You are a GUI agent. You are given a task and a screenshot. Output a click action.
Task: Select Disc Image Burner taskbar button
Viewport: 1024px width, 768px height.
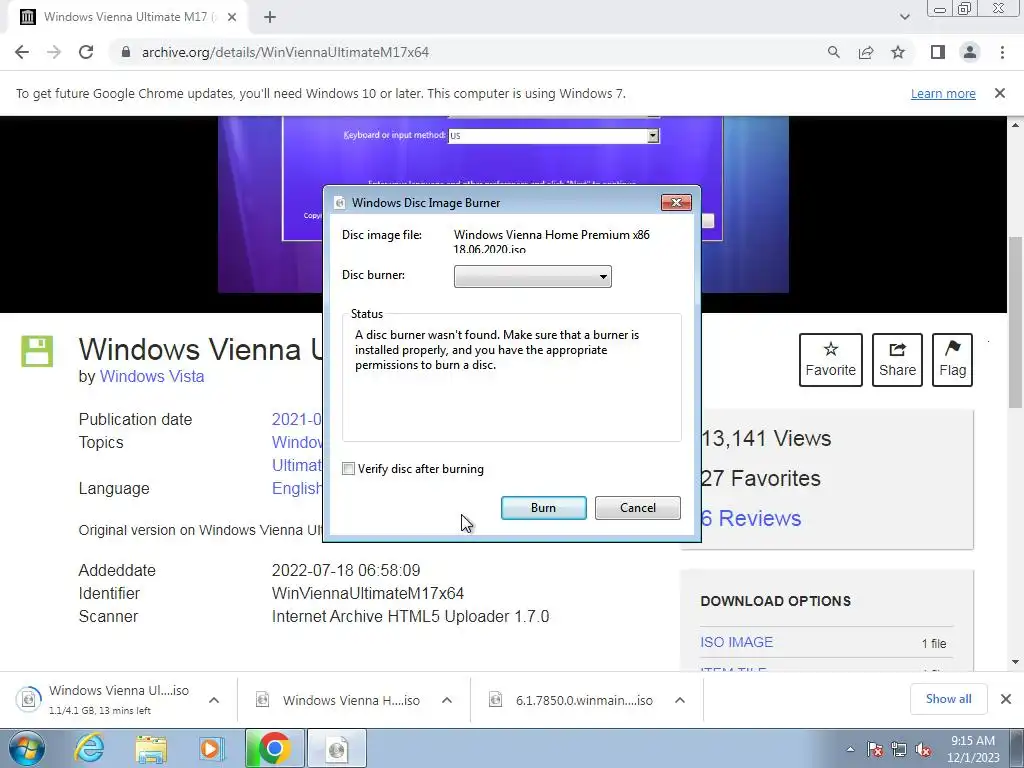click(337, 748)
